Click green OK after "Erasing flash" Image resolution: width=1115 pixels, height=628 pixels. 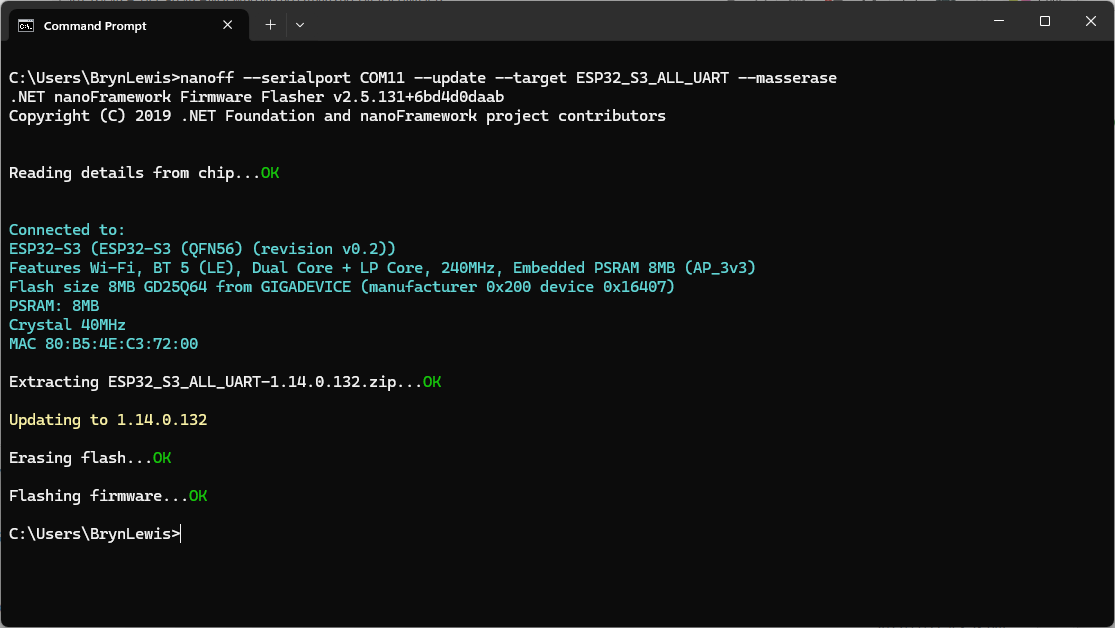coord(162,458)
